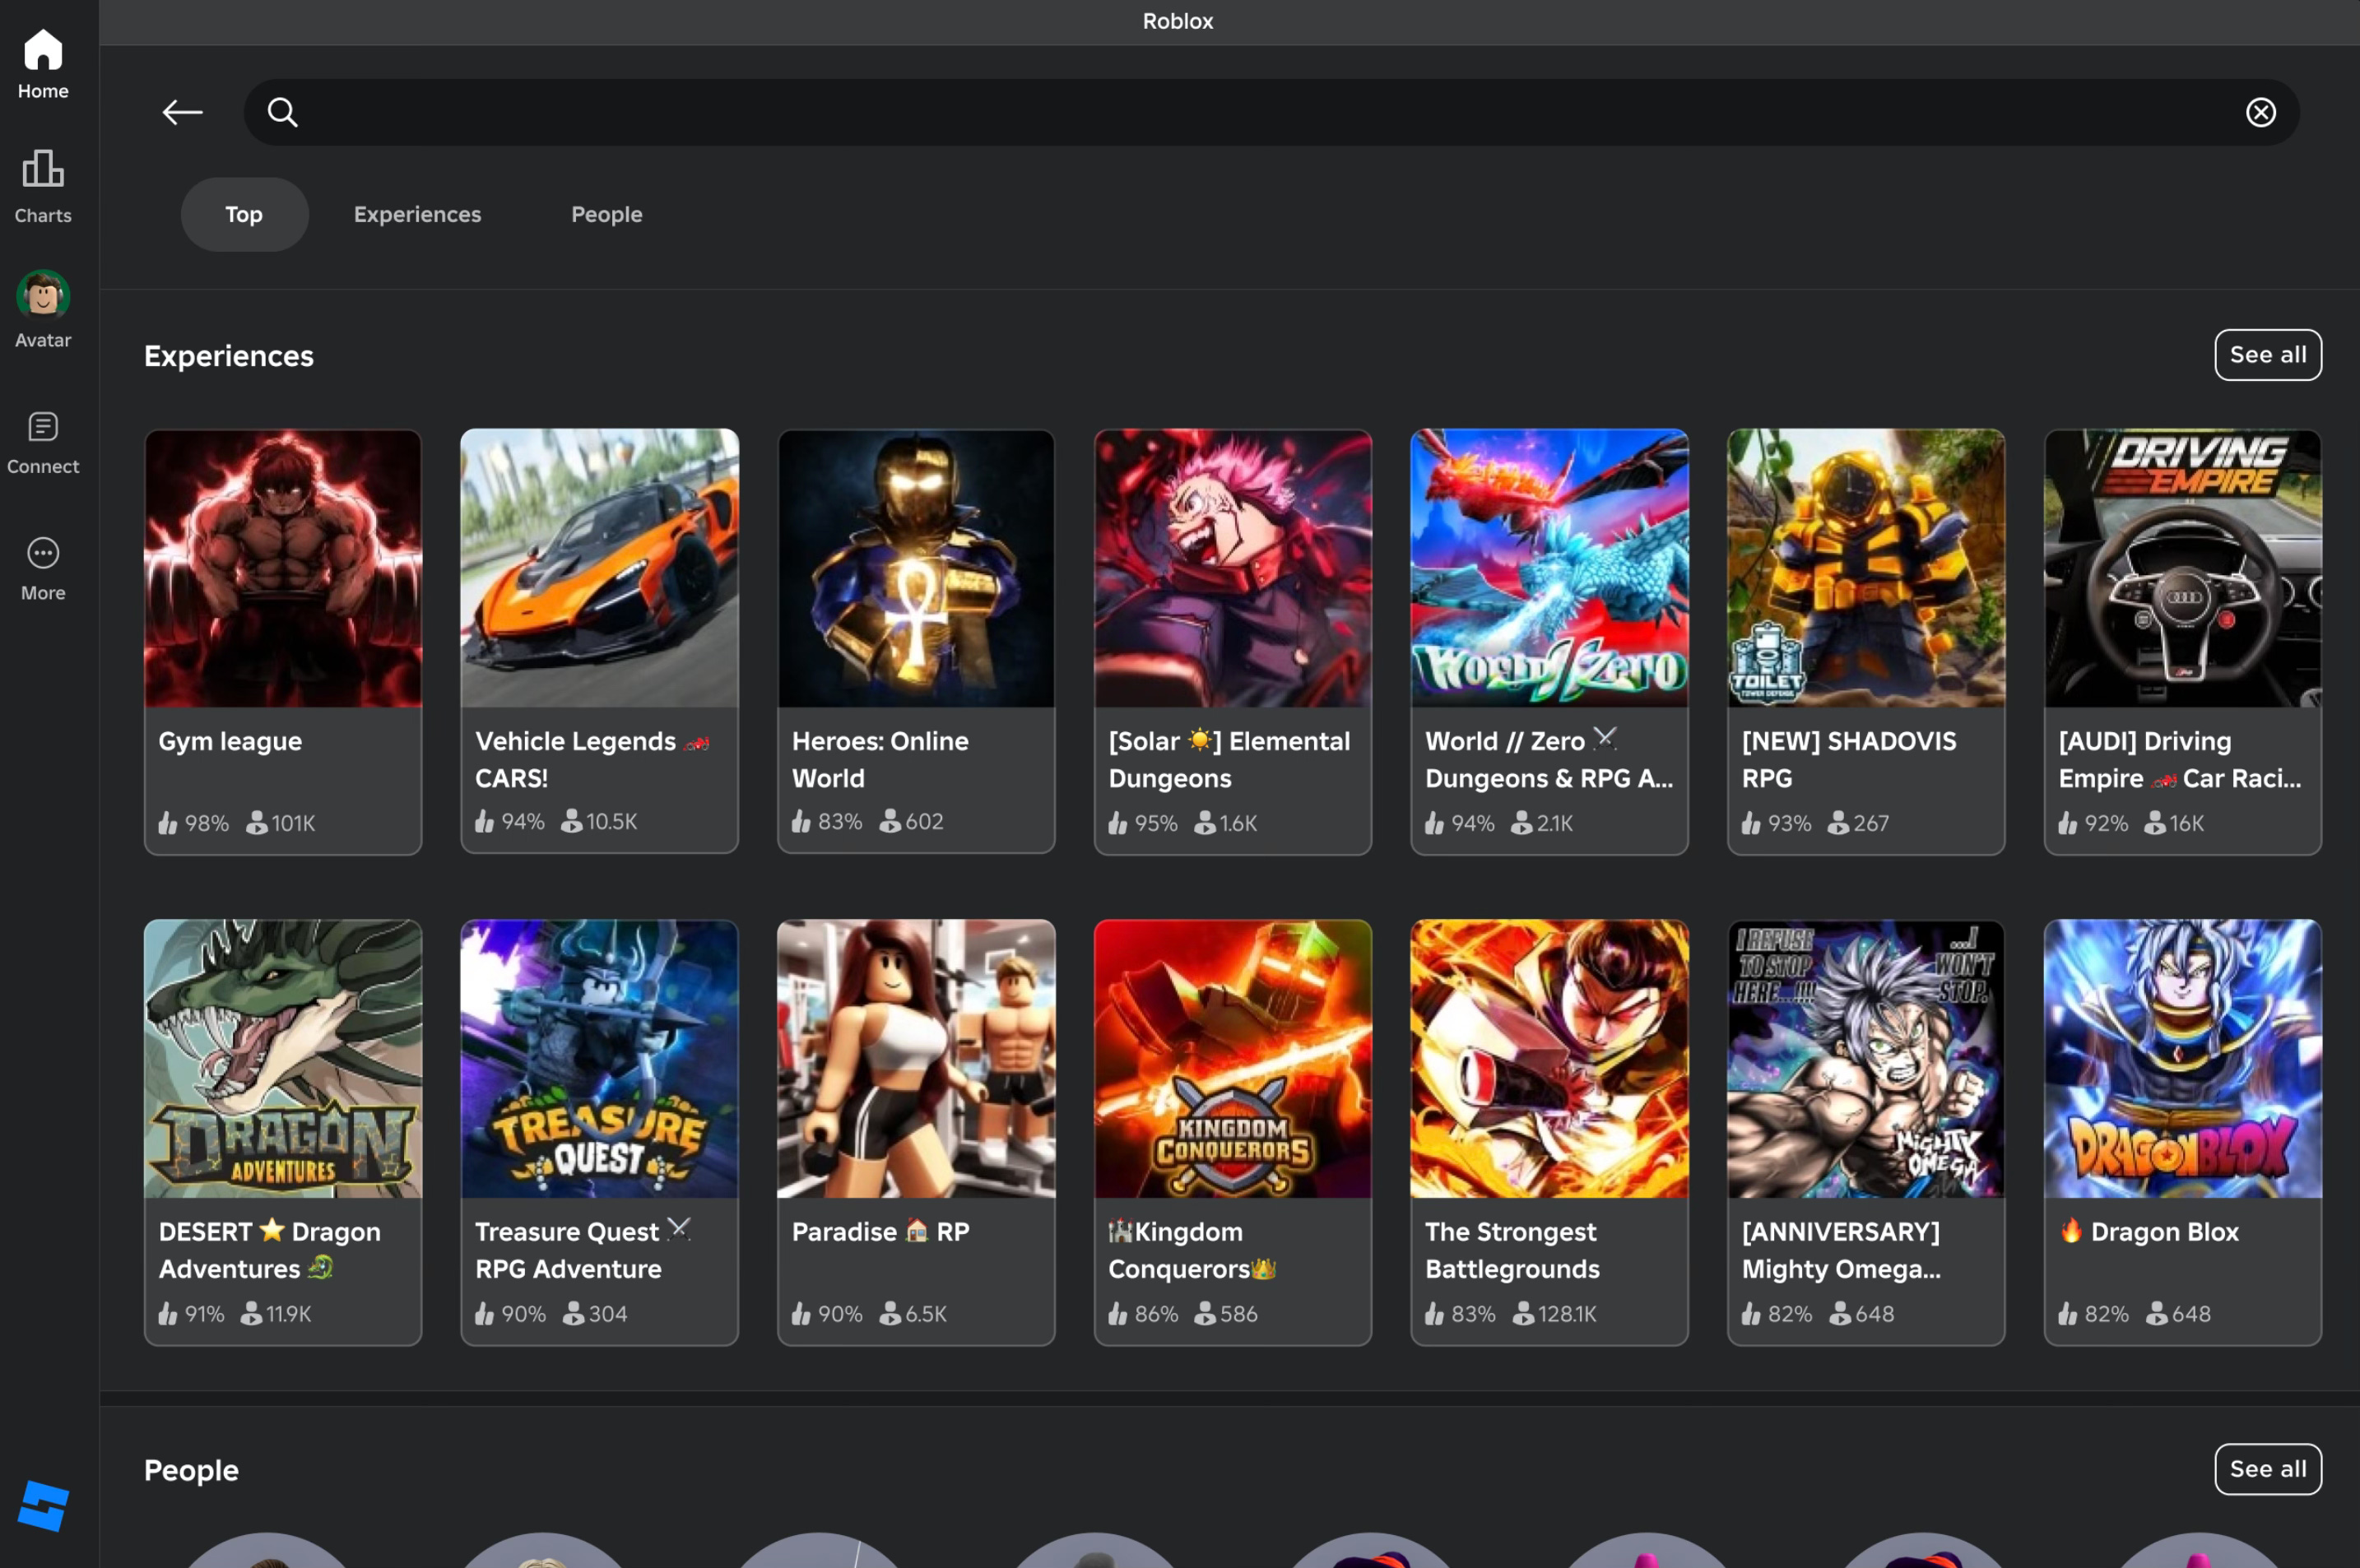
Task: Open the Charts sidebar icon
Action: pyautogui.click(x=43, y=186)
